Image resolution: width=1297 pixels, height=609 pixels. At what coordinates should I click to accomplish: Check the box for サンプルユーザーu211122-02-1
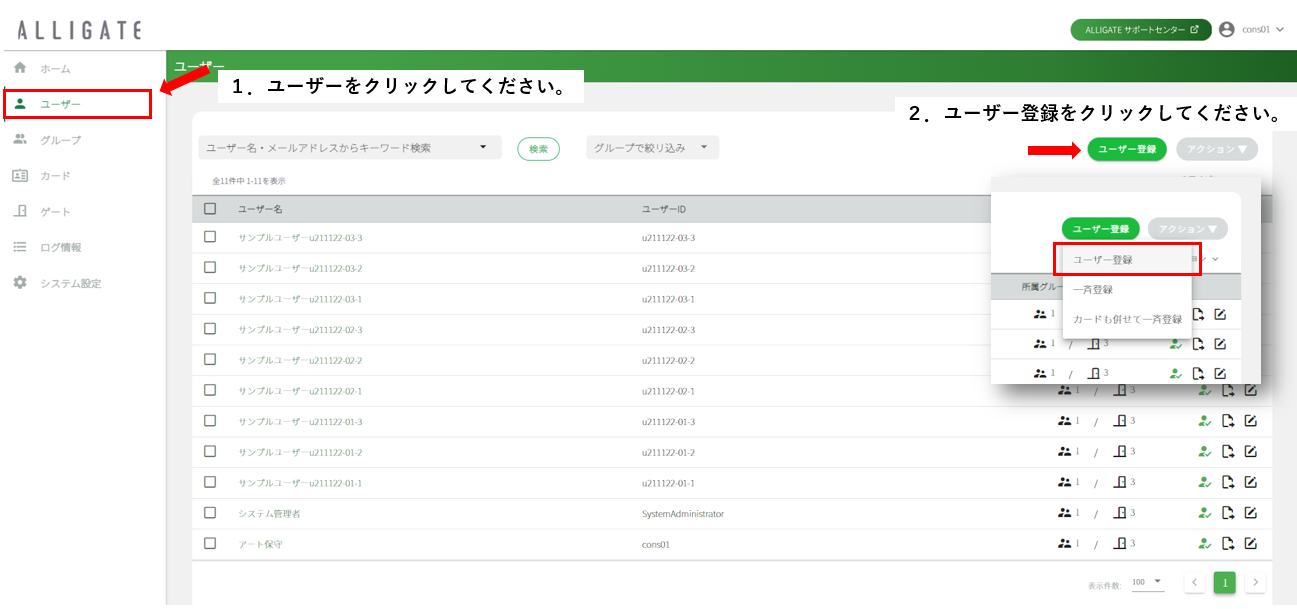210,390
